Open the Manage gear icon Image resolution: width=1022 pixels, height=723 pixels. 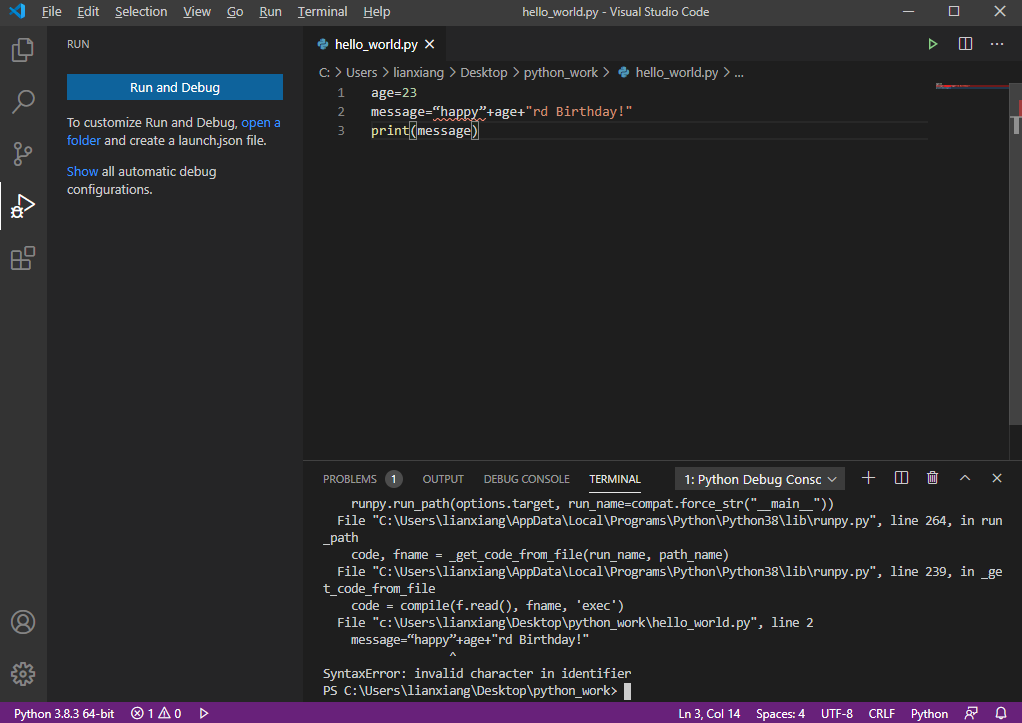23,674
